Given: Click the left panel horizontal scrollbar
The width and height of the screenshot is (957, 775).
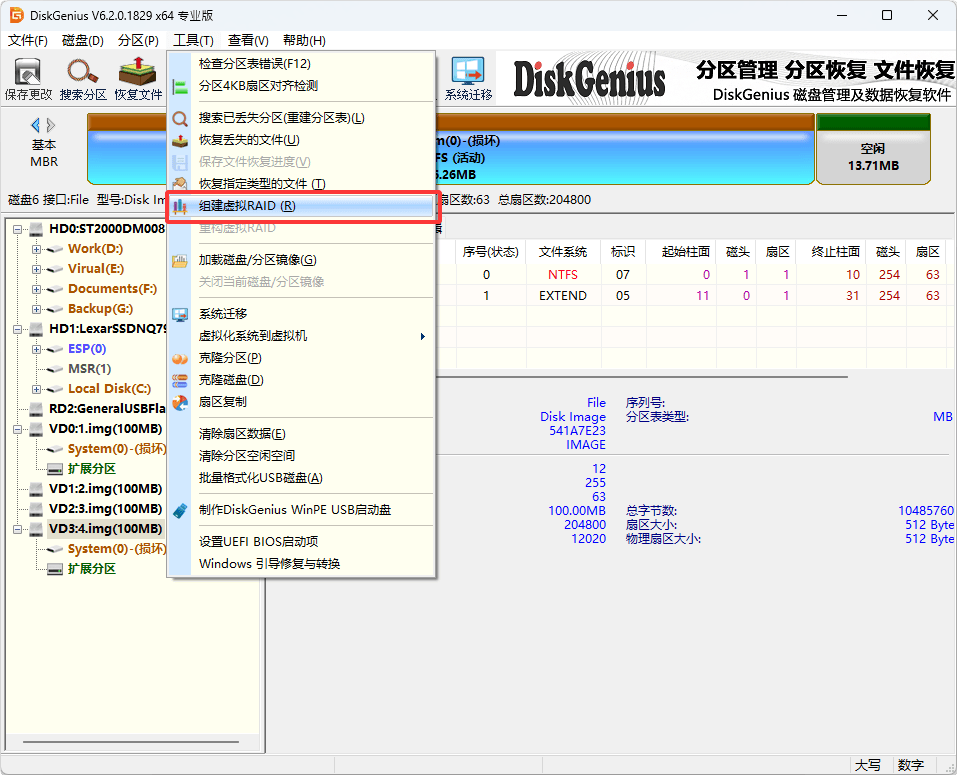Looking at the screenshot, I should (131, 742).
